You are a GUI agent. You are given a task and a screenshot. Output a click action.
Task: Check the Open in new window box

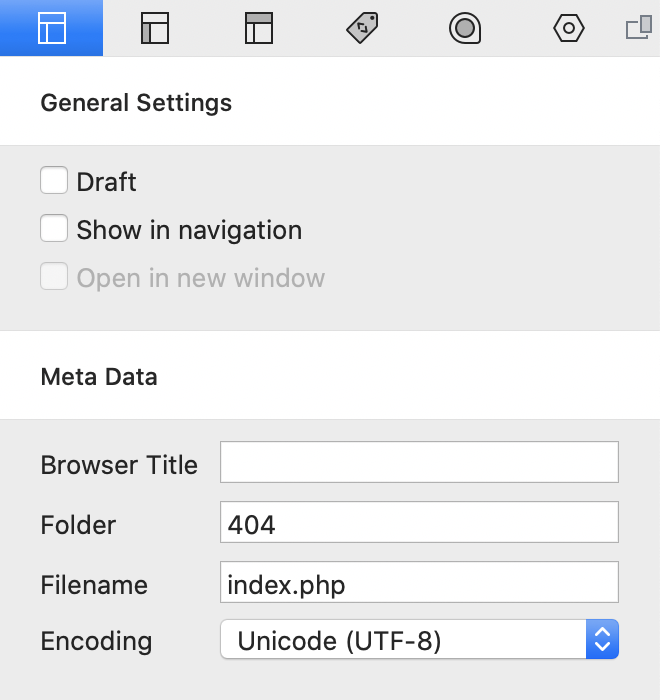pos(54,277)
